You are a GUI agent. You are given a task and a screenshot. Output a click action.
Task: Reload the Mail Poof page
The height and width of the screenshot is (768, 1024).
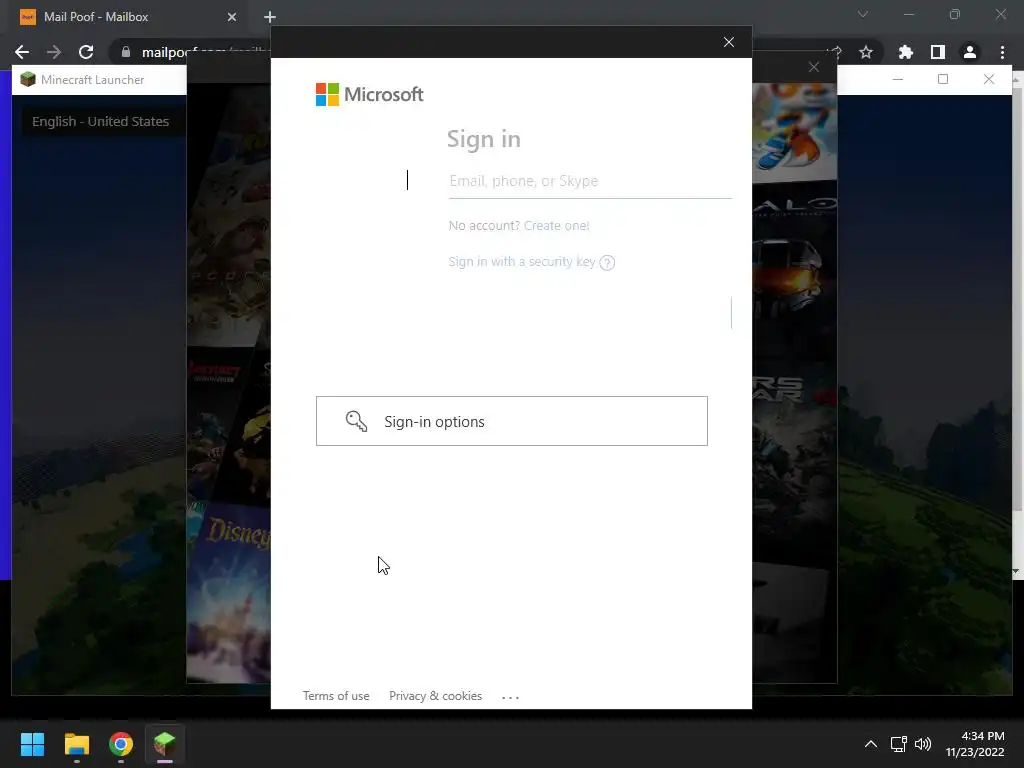pyautogui.click(x=86, y=52)
